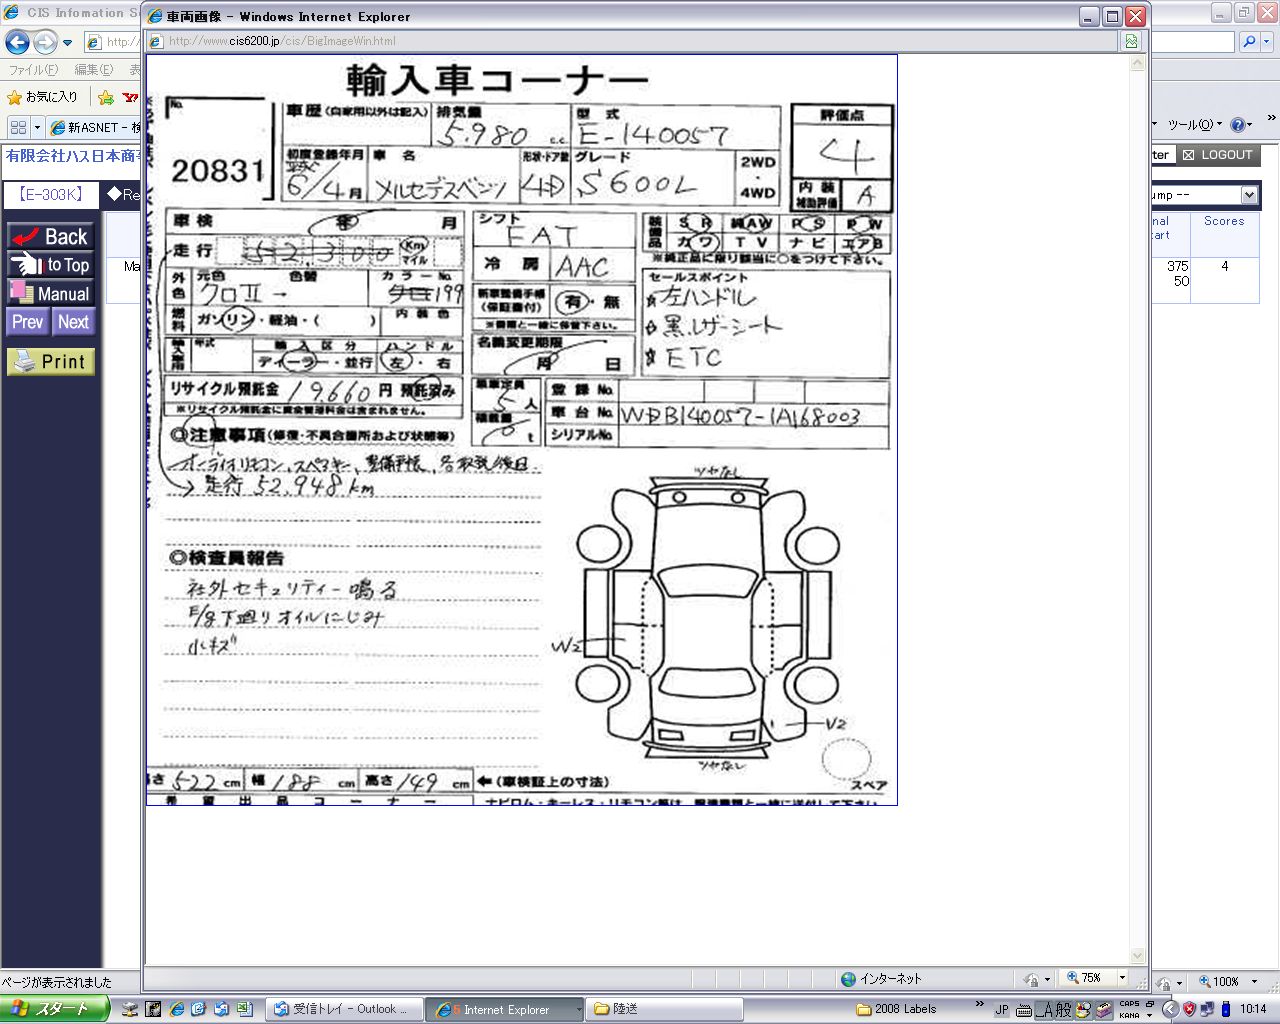
Task: Expand the jump combo box dropdown
Action: tap(1249, 195)
